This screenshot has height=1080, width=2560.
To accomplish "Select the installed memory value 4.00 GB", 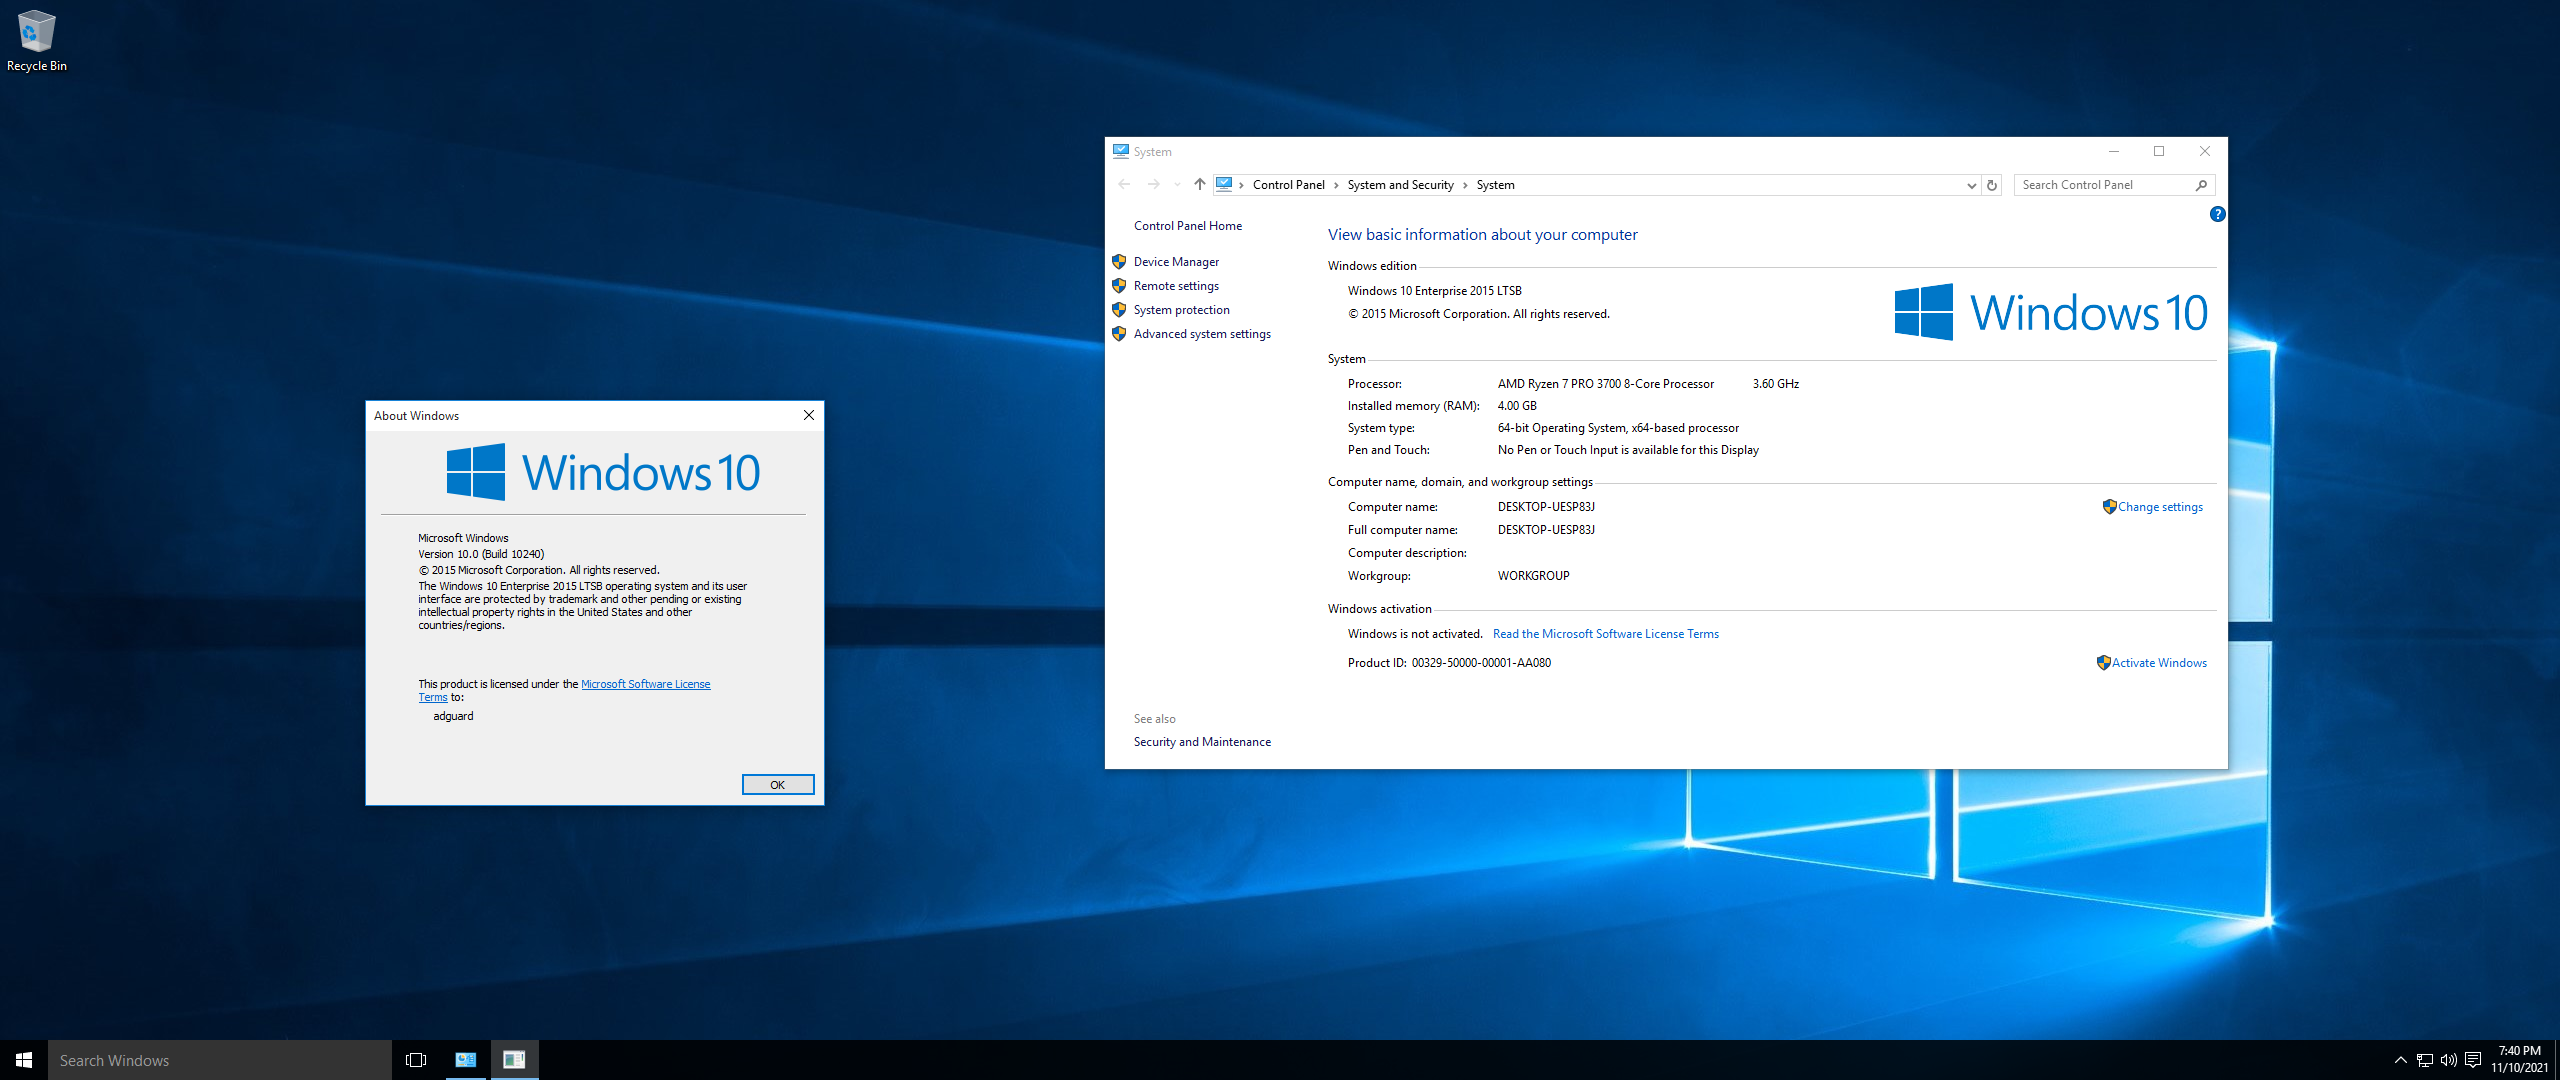I will 1517,406.
